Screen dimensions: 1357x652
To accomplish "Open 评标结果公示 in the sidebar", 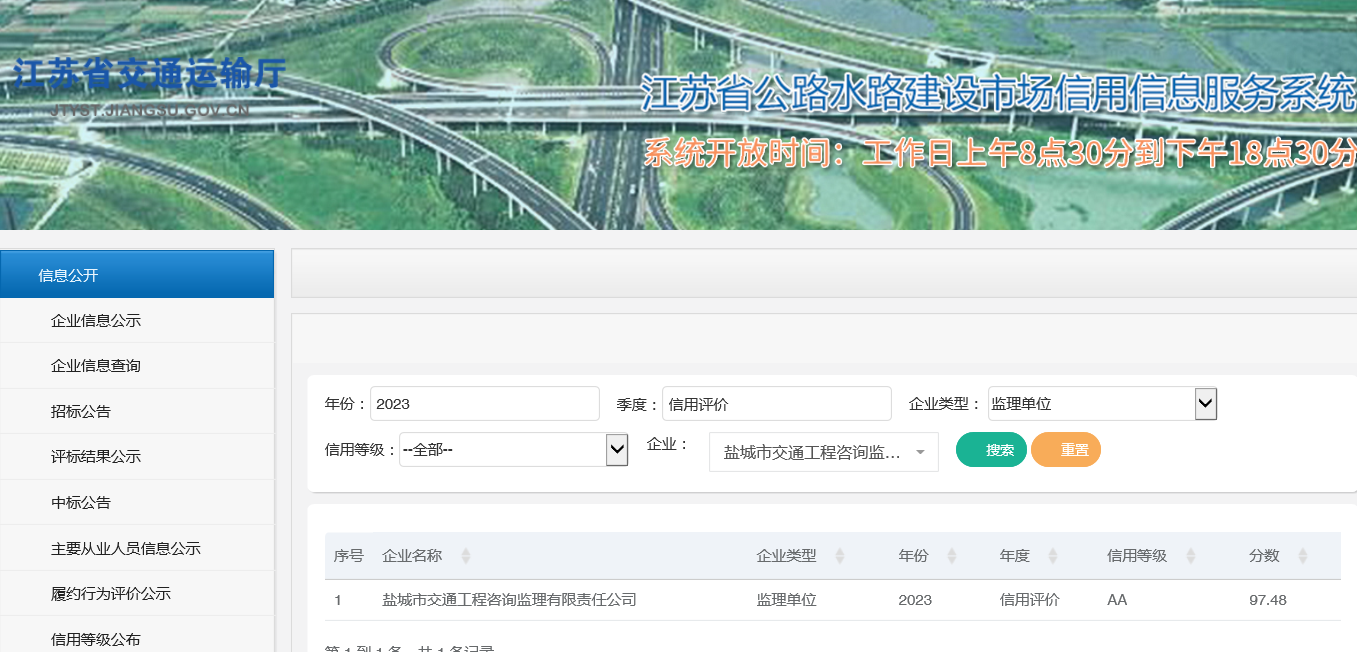I will 96,457.
